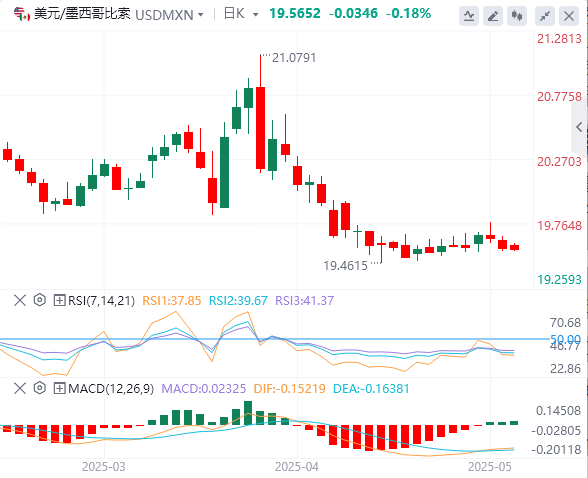Screen dimensions: 588x478
Task: Expand the MACD(12,26,9) plus box
Action: pos(59,388)
